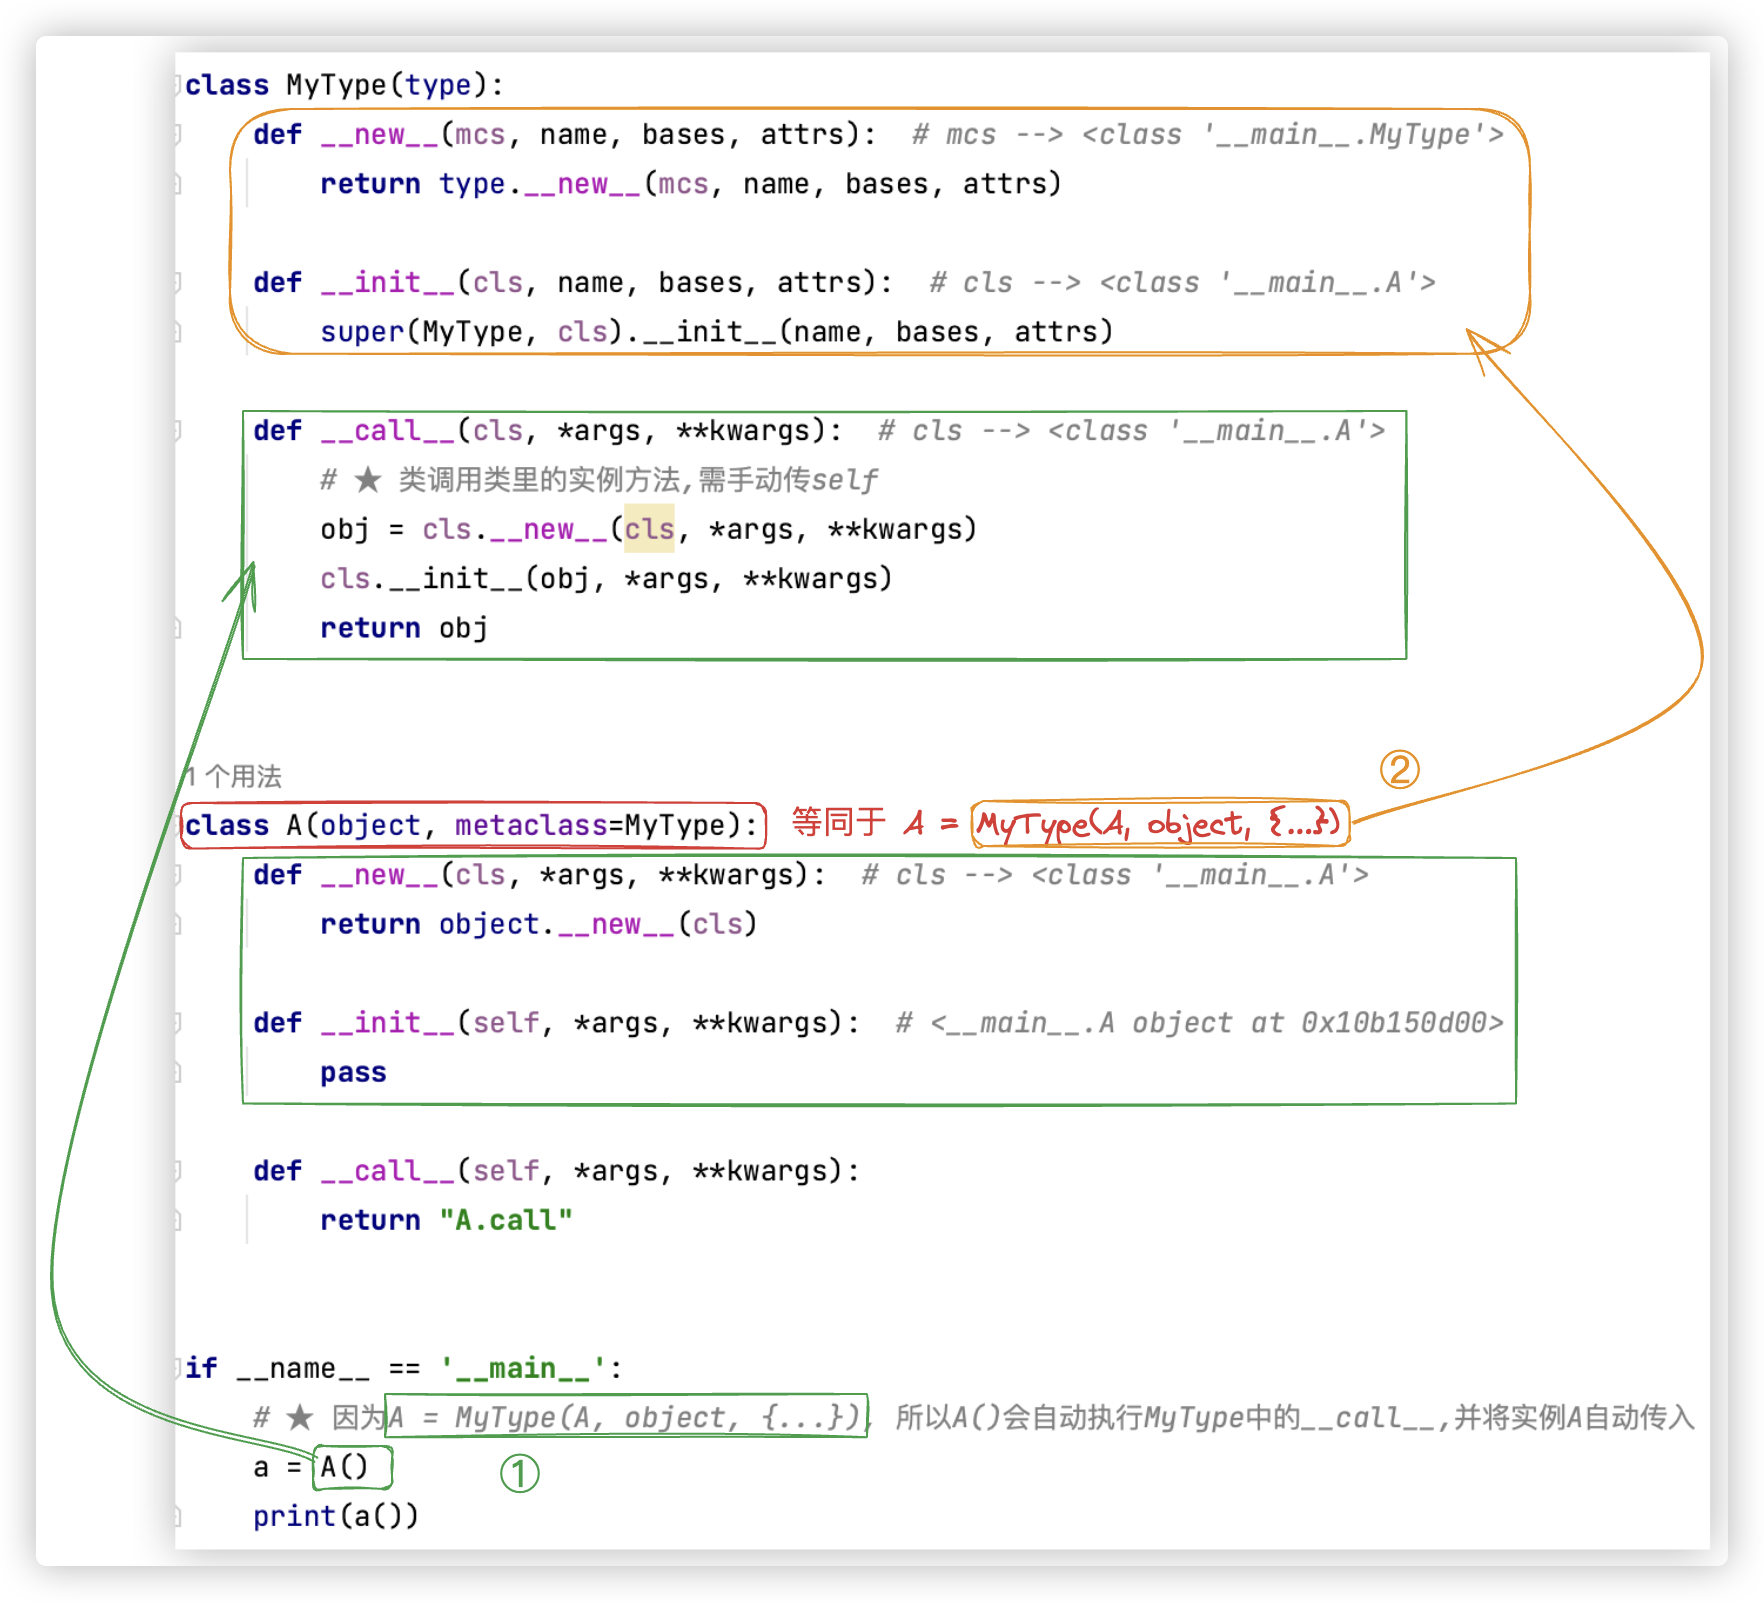Fold the if __name__ main block
The width and height of the screenshot is (1764, 1602).
click(178, 1368)
